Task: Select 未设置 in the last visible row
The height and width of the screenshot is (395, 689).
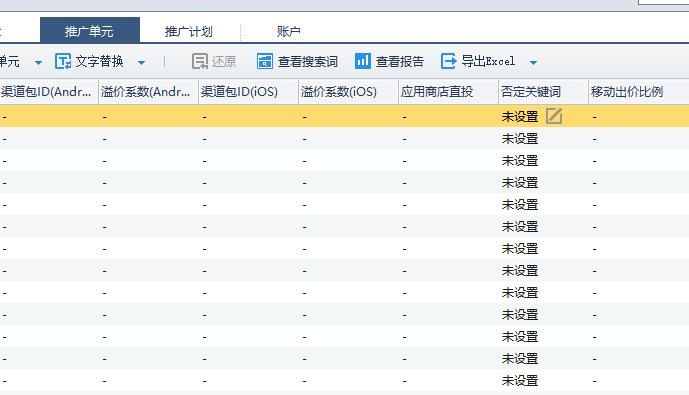Action: pos(520,381)
